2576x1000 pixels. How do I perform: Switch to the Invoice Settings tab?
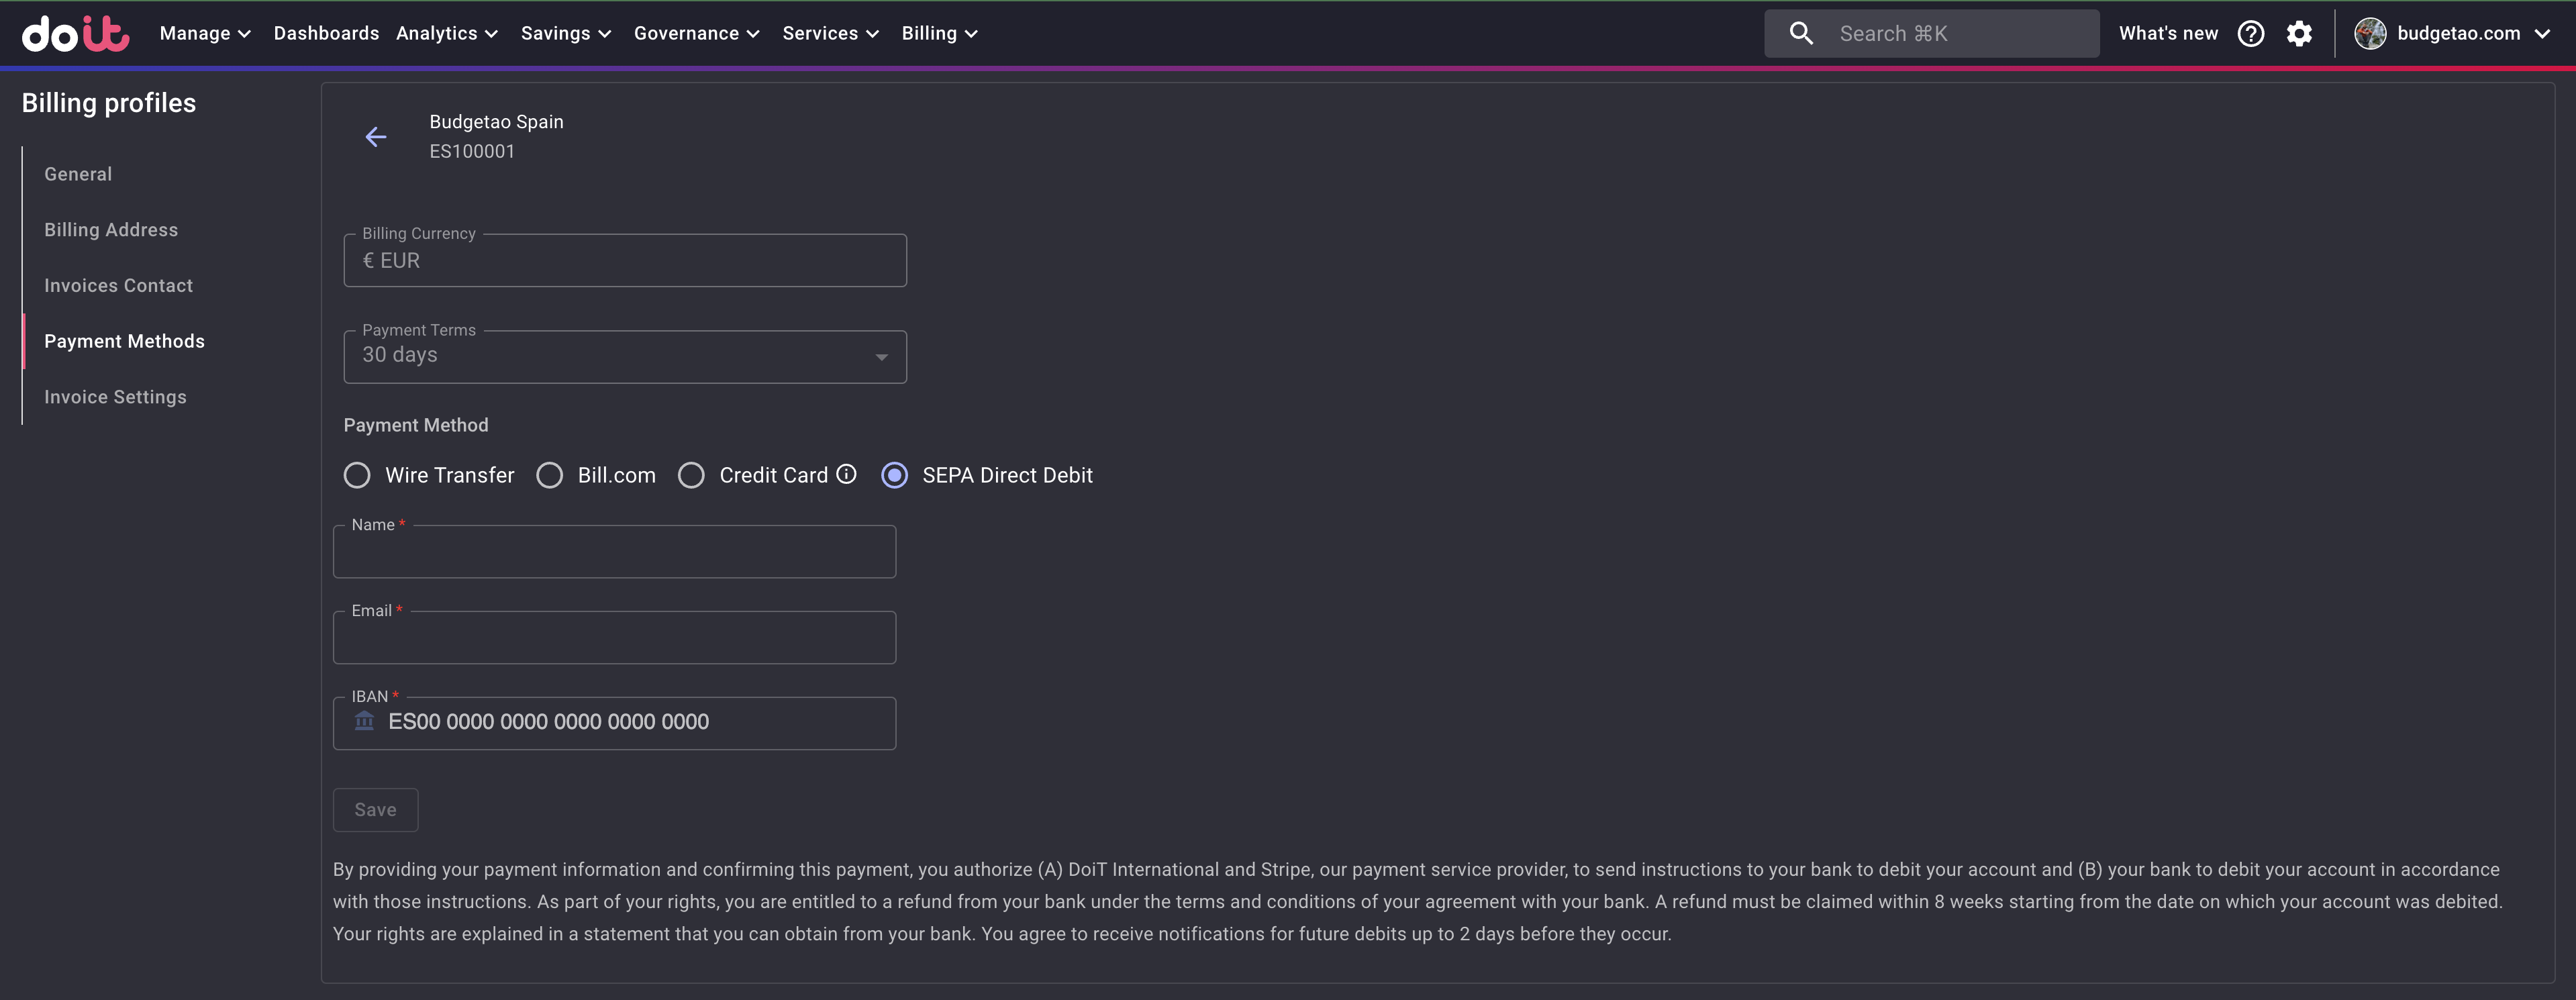tap(115, 397)
